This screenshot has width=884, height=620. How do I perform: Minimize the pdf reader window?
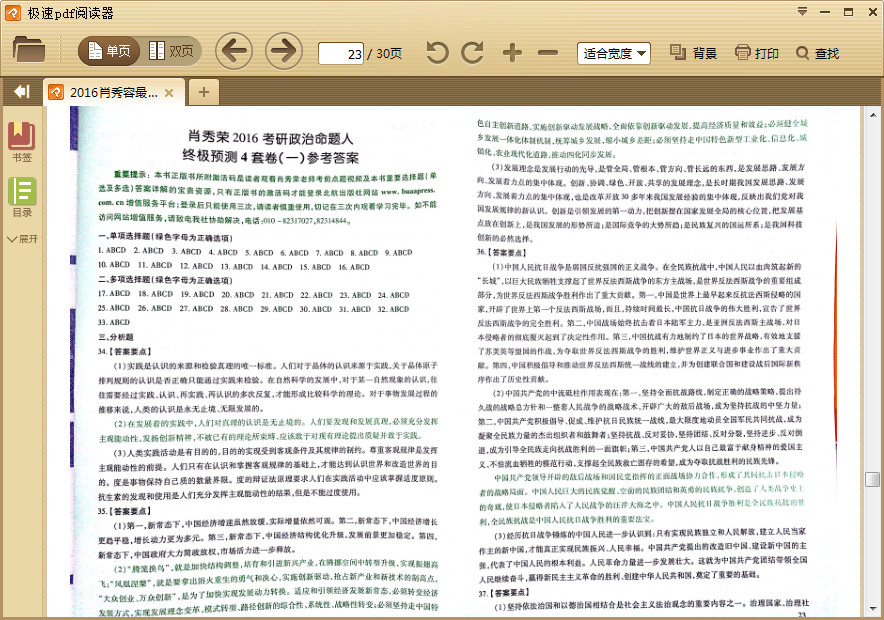pyautogui.click(x=825, y=12)
